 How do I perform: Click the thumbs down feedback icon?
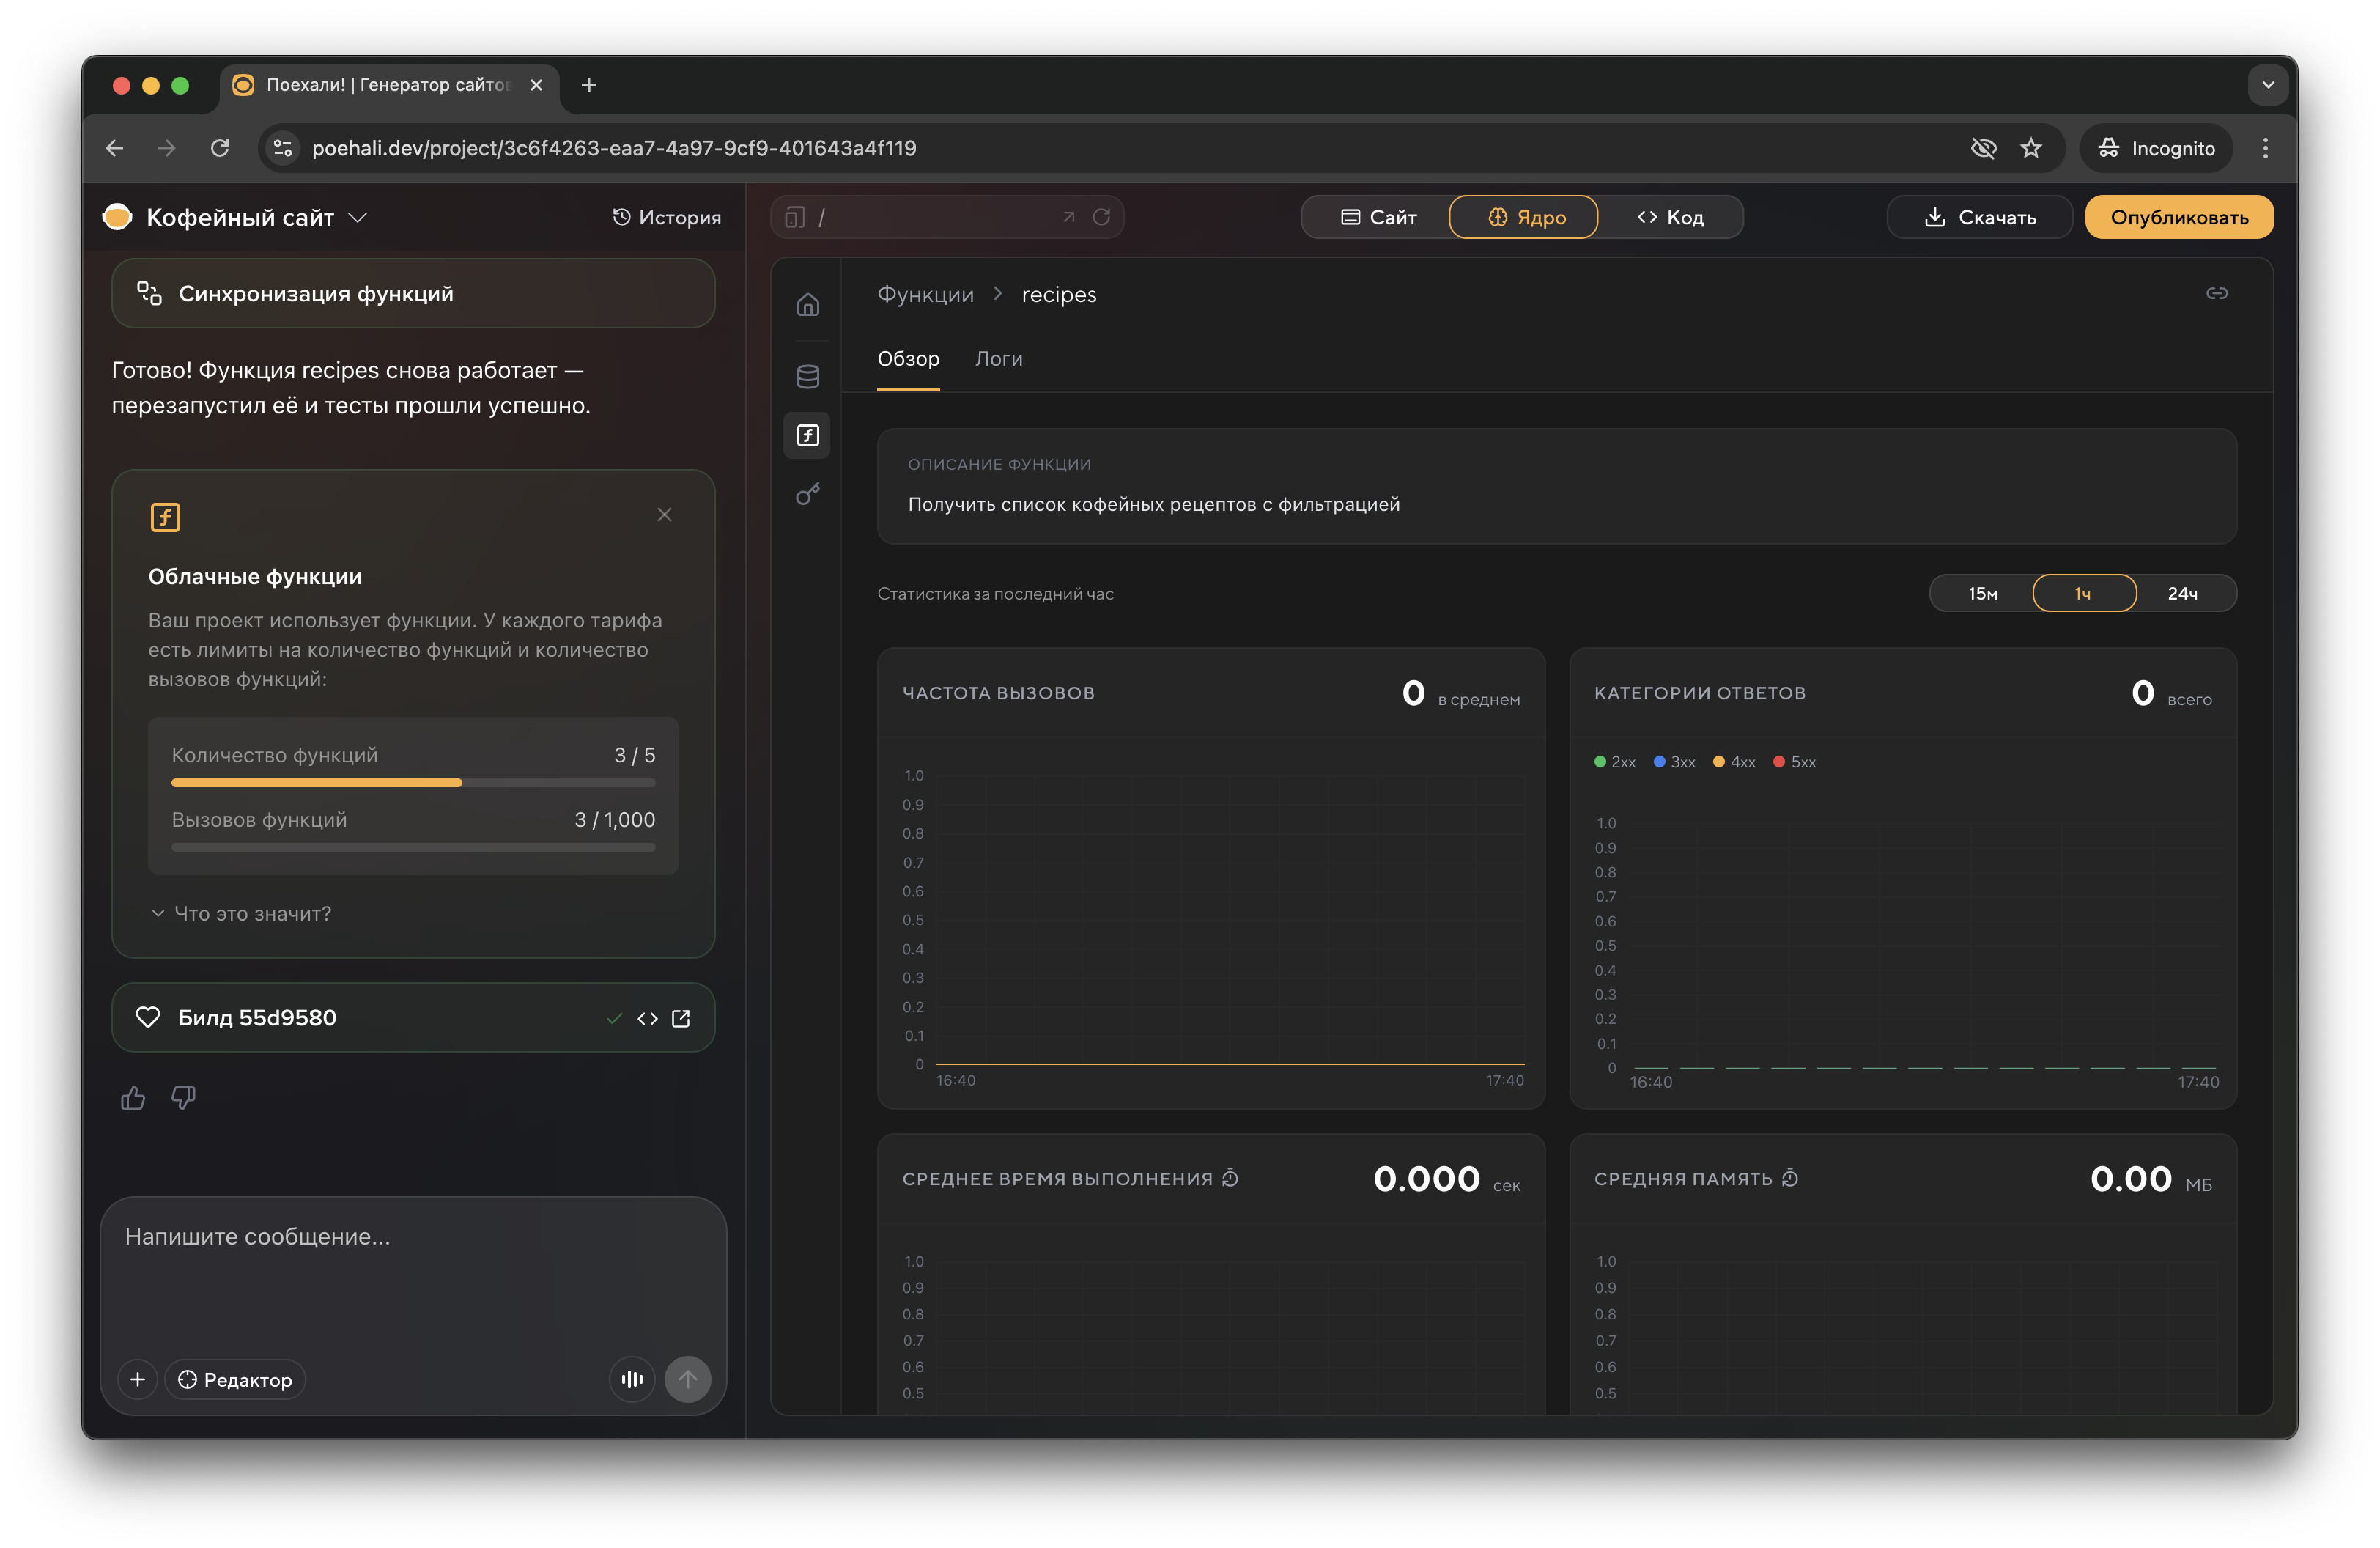point(183,1098)
